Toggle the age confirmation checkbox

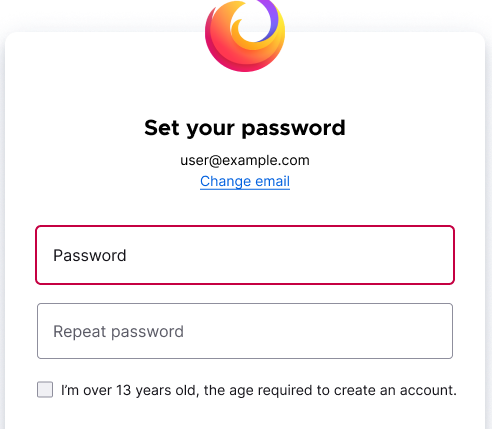(45, 390)
